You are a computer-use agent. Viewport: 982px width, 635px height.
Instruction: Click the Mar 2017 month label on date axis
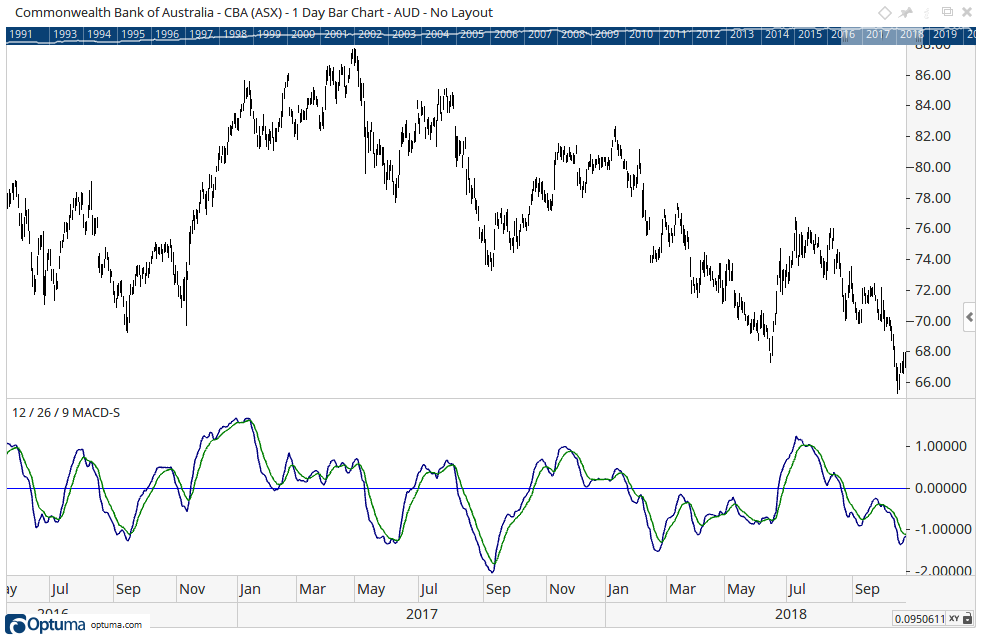[x=313, y=589]
